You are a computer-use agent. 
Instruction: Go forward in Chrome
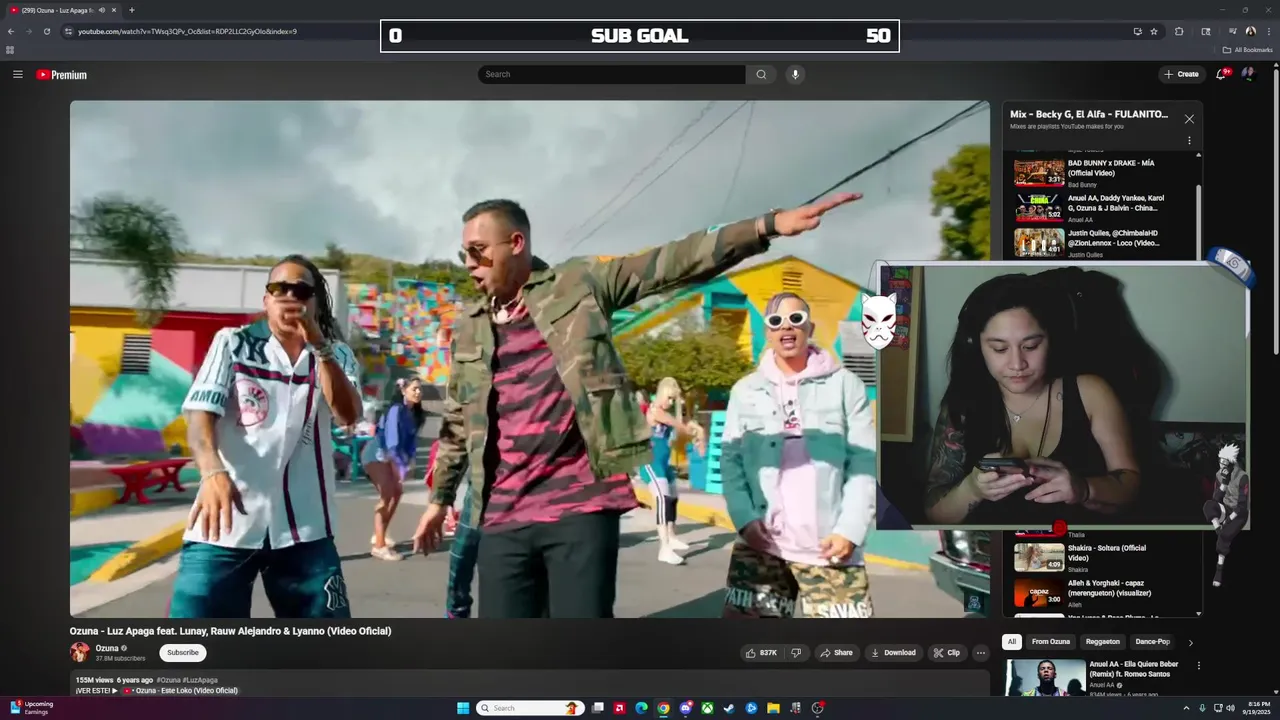tap(29, 31)
